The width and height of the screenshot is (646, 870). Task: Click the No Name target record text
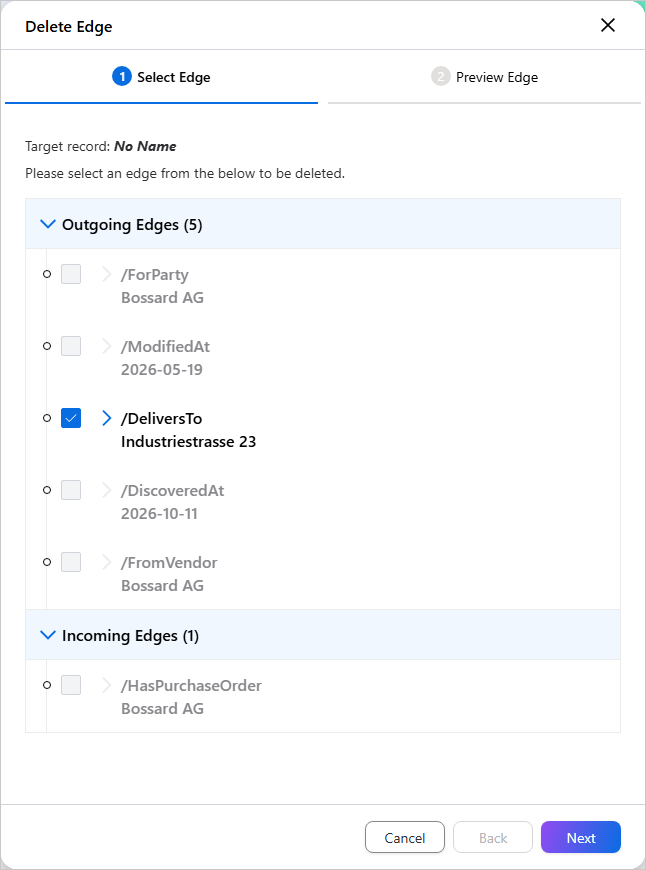tap(145, 146)
